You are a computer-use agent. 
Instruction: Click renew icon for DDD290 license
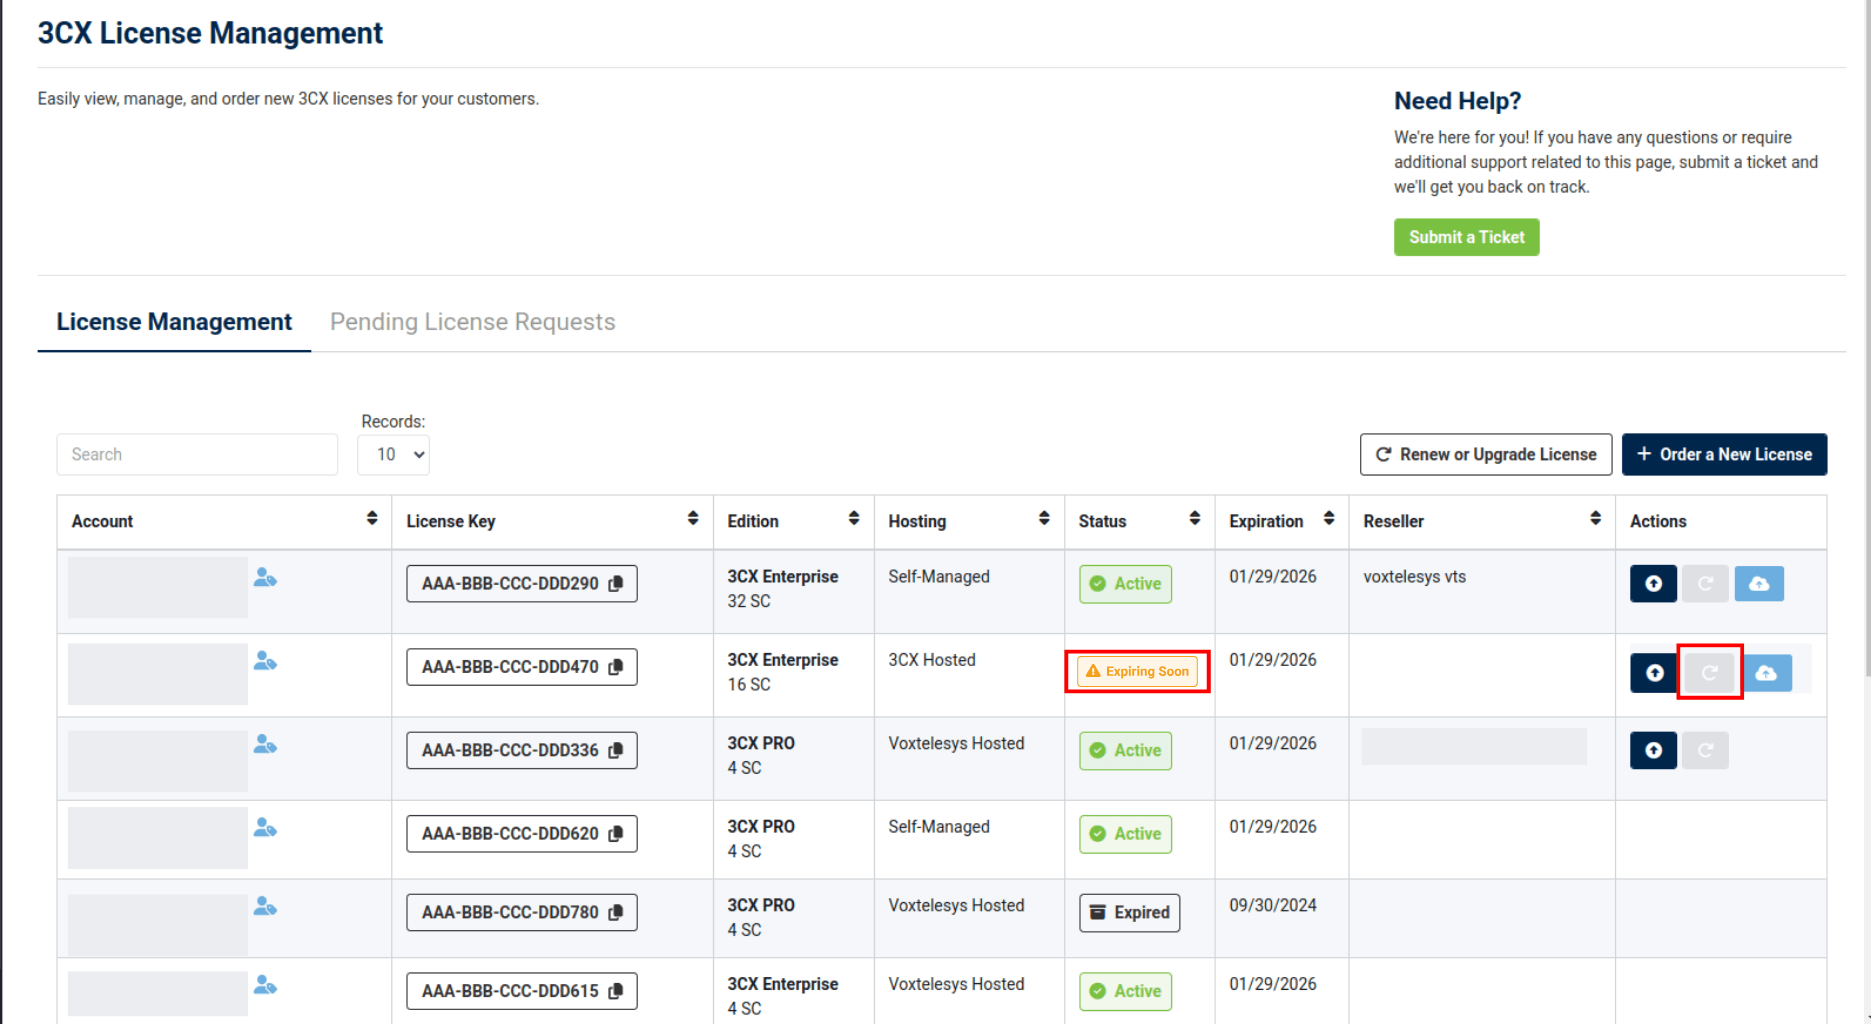(1706, 584)
